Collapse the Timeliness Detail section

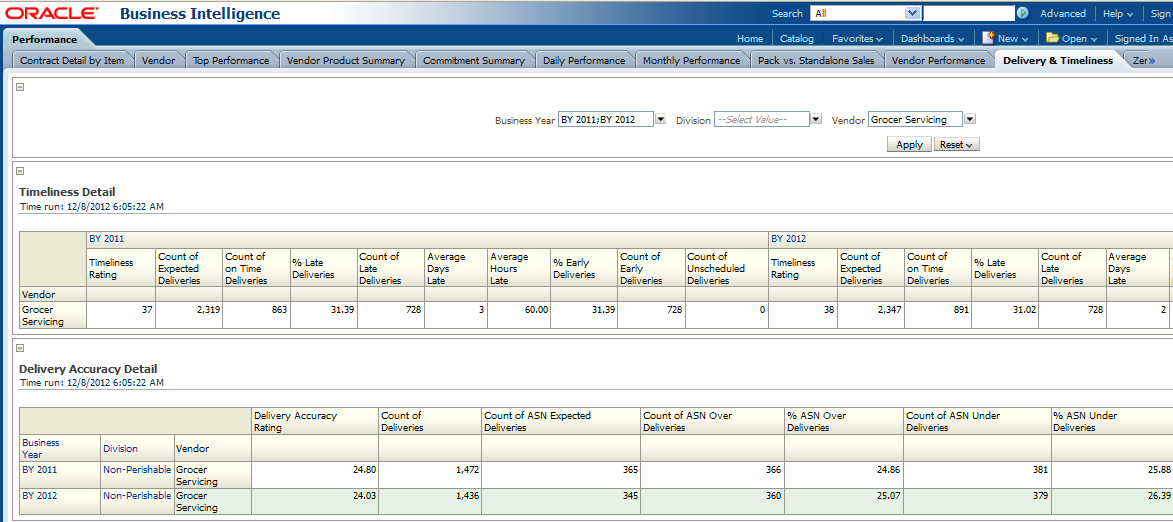[x=20, y=171]
